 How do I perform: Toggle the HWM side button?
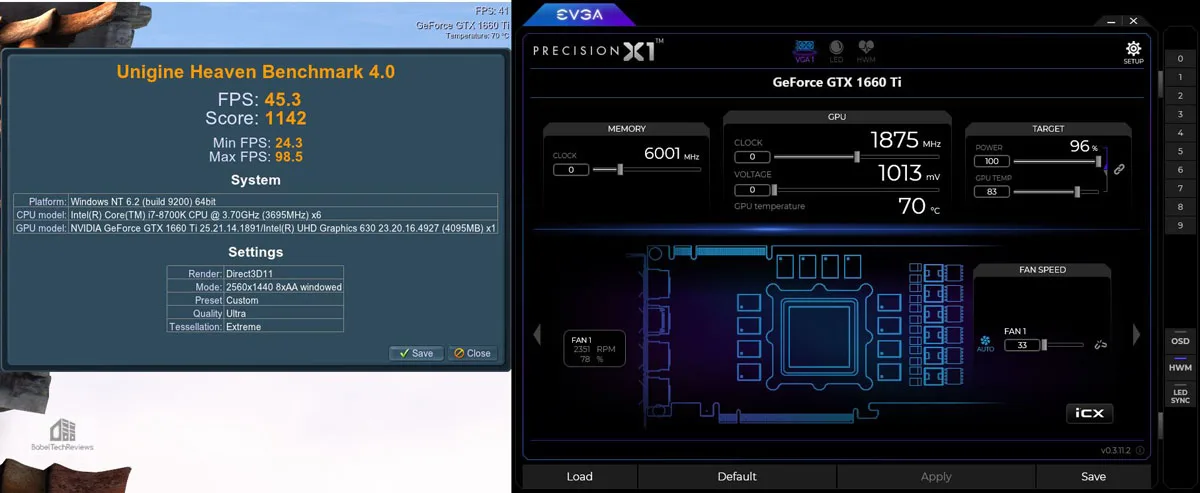[x=1180, y=367]
